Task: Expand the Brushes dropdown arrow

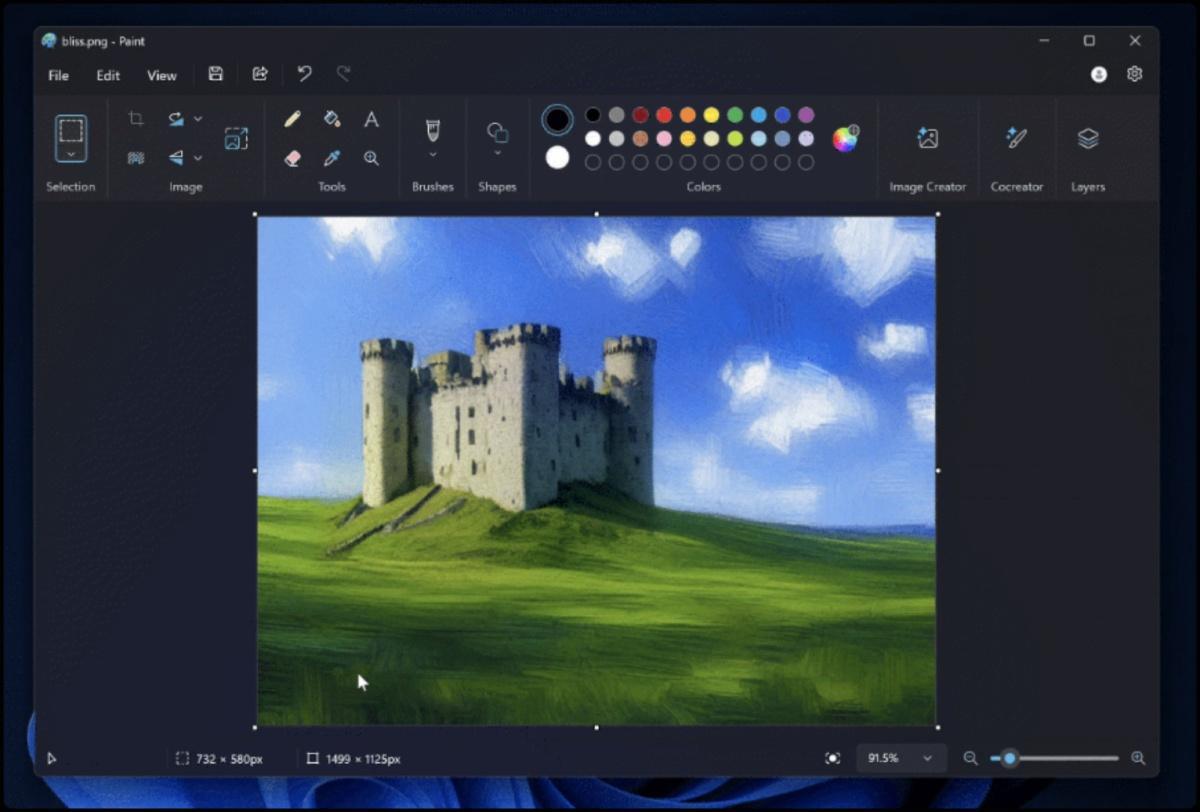Action: point(433,155)
